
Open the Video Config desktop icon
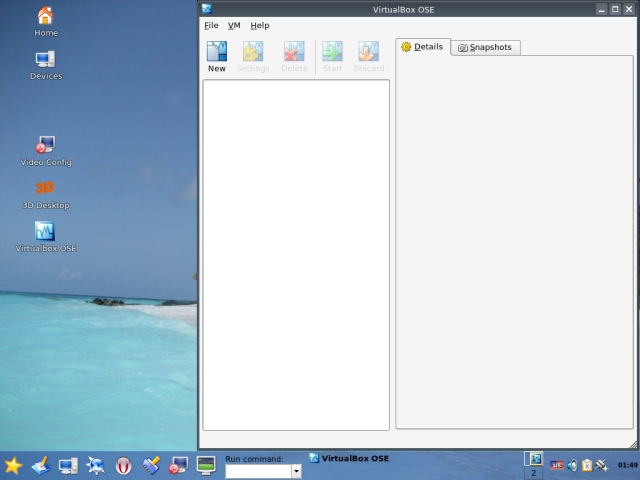coord(46,151)
